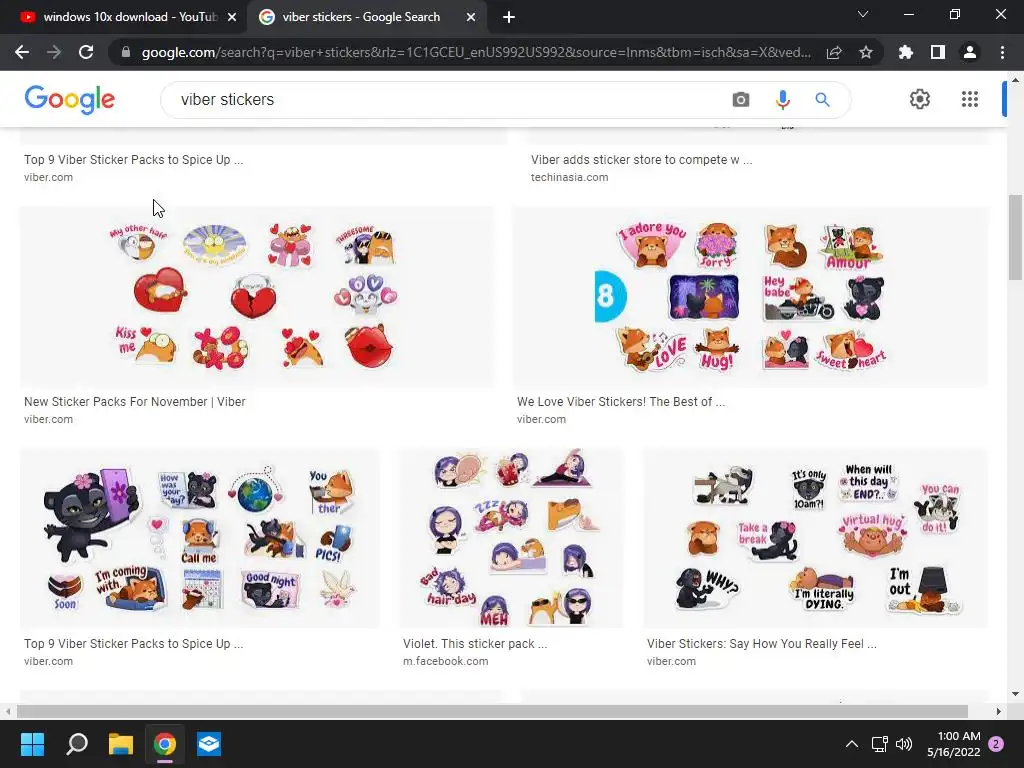Open Violet. This sticker pack link
Viewport: 1024px width, 768px height.
[x=475, y=643]
